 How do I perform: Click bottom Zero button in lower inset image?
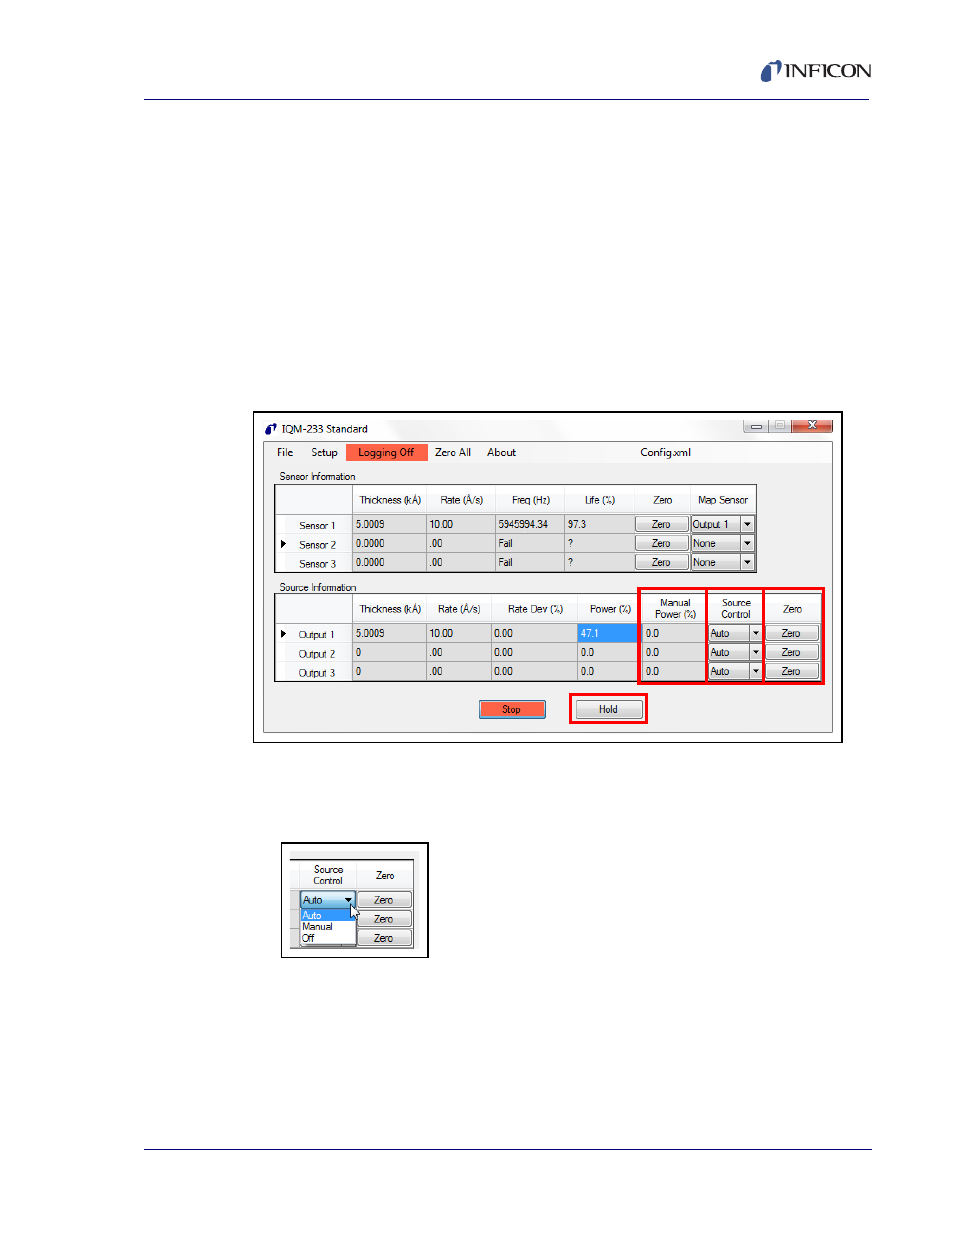(x=384, y=938)
